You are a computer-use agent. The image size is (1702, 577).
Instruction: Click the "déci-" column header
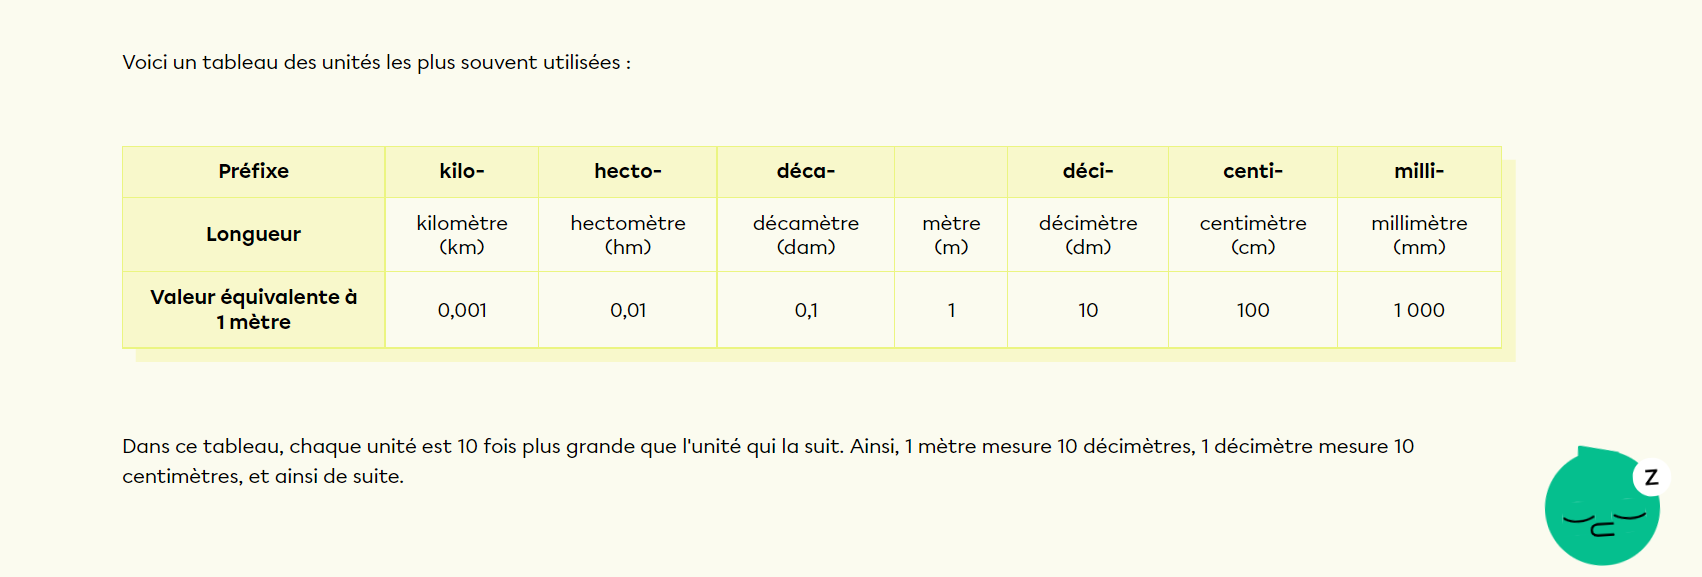(1087, 171)
